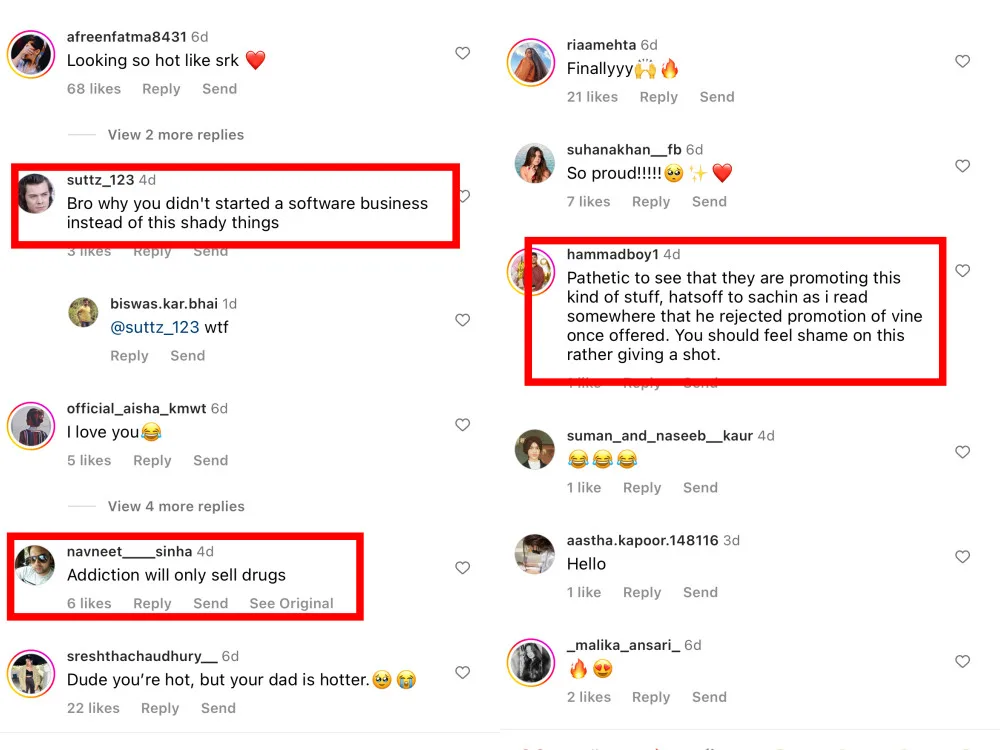This screenshot has height=750, width=1000.
Task: Send riaamehta's comment
Action: 716,97
